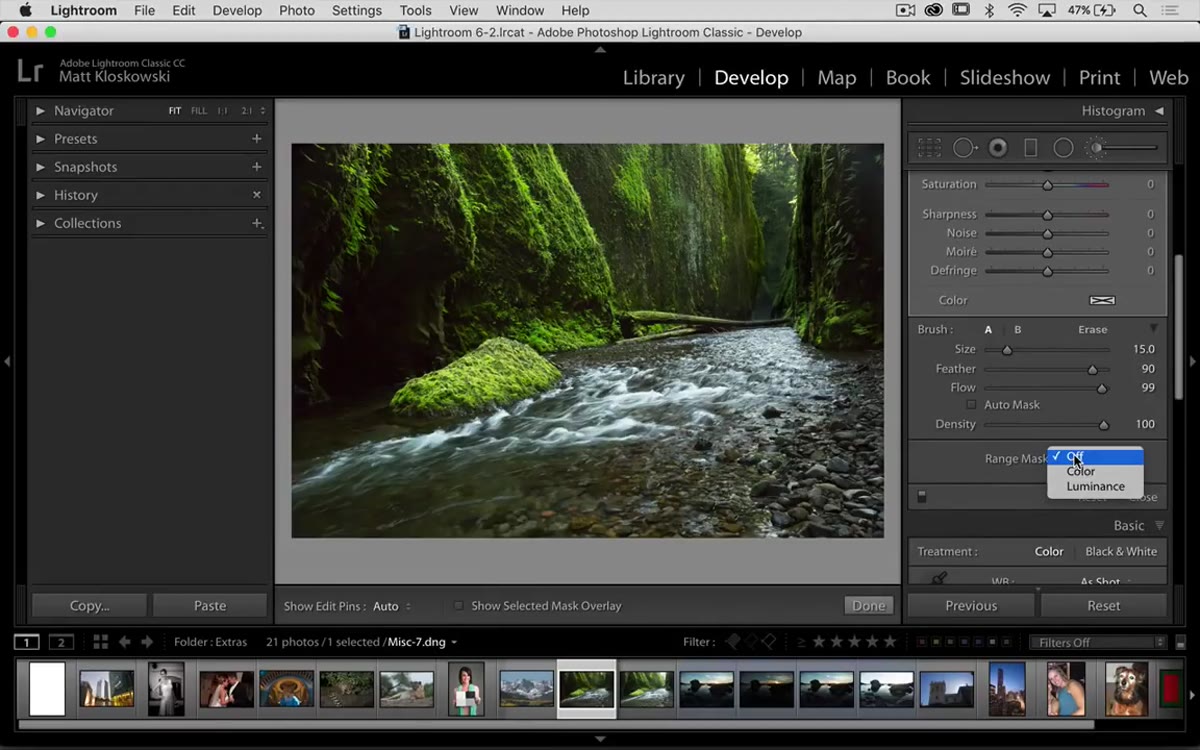
Task: Select the Red Eye Correction tool
Action: click(997, 148)
